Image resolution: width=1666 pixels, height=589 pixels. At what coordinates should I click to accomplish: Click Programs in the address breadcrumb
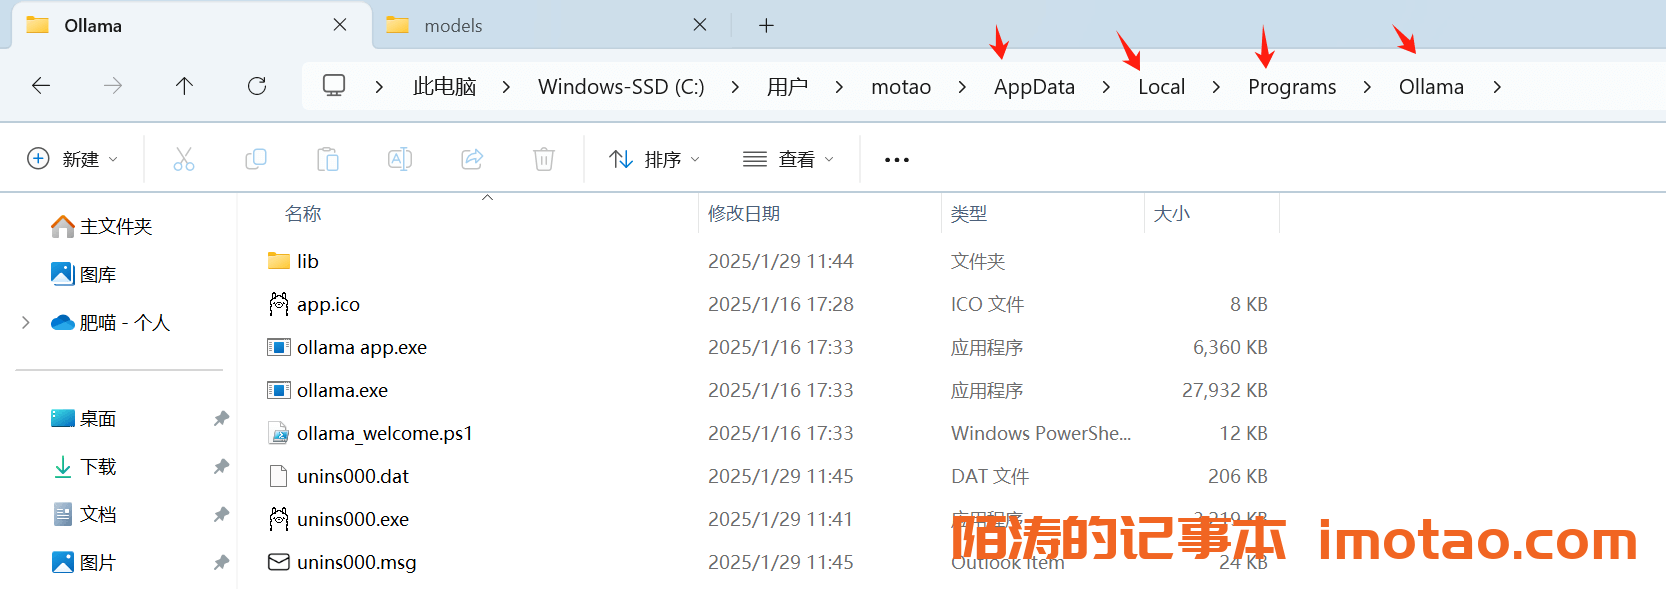(x=1291, y=87)
